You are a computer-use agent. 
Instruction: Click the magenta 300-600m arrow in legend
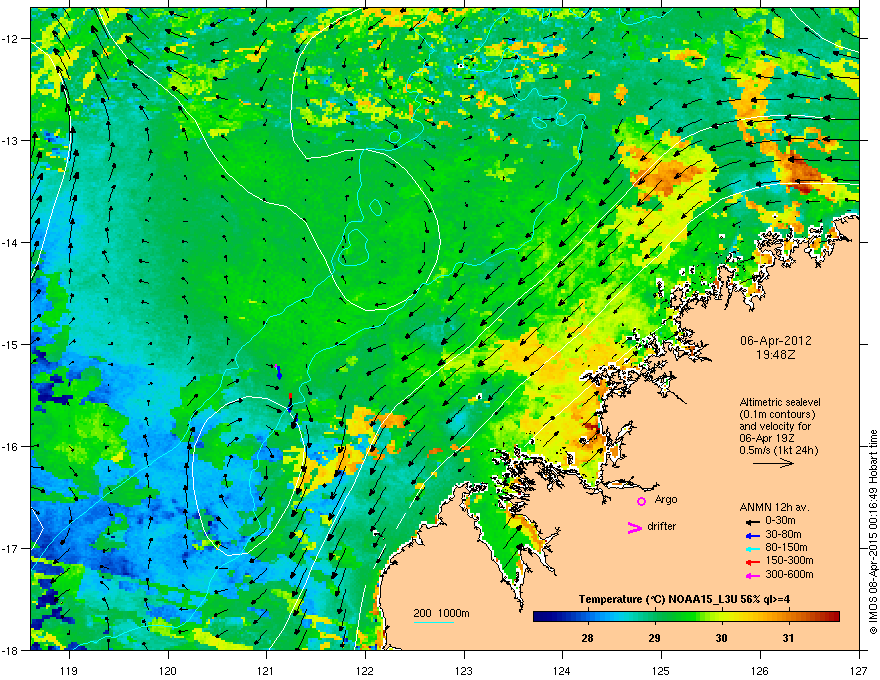(x=753, y=575)
